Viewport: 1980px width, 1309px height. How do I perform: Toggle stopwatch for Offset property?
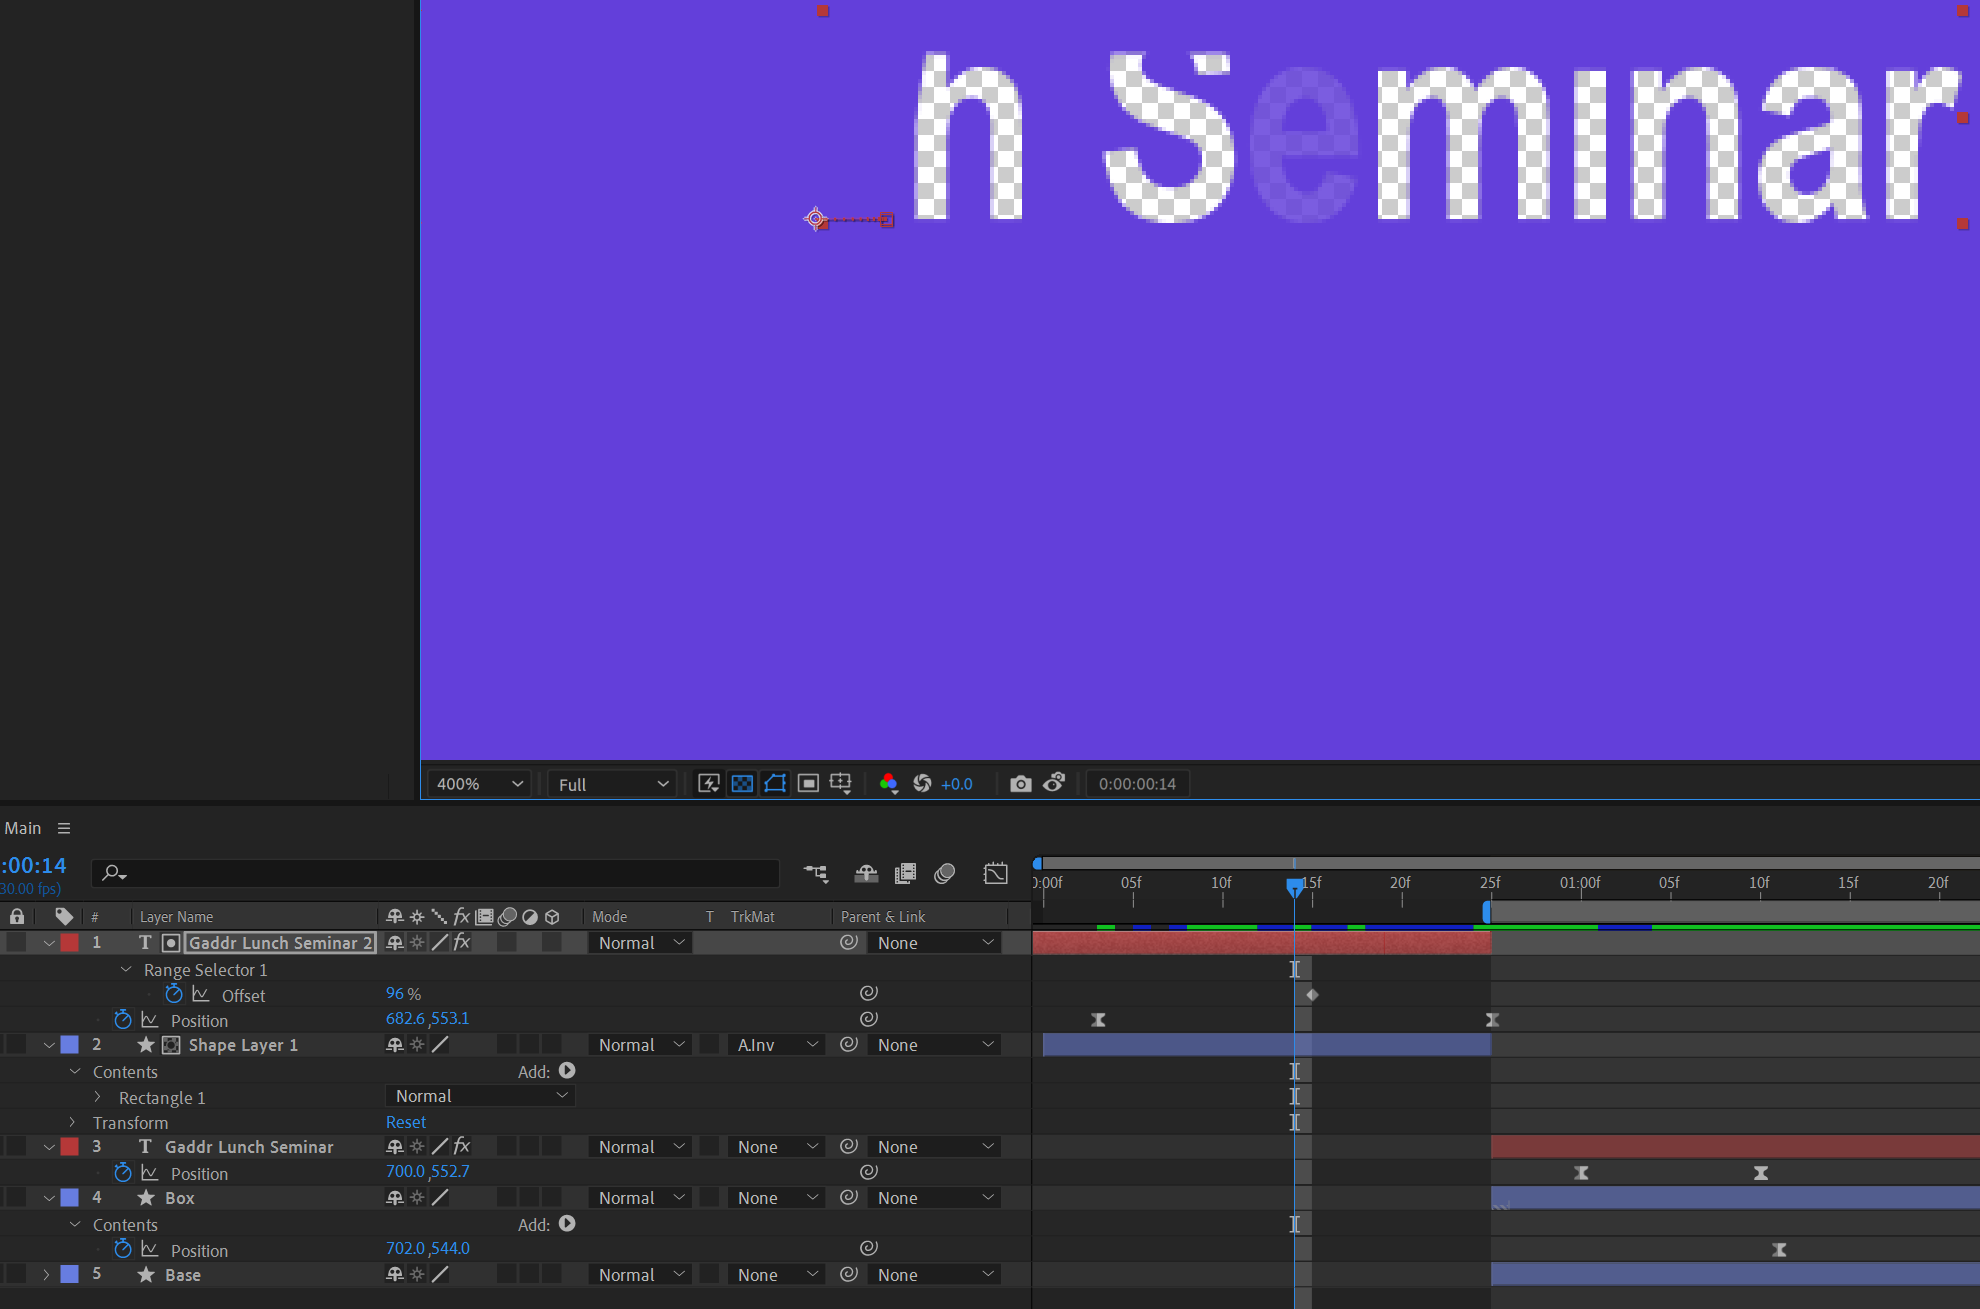(174, 995)
